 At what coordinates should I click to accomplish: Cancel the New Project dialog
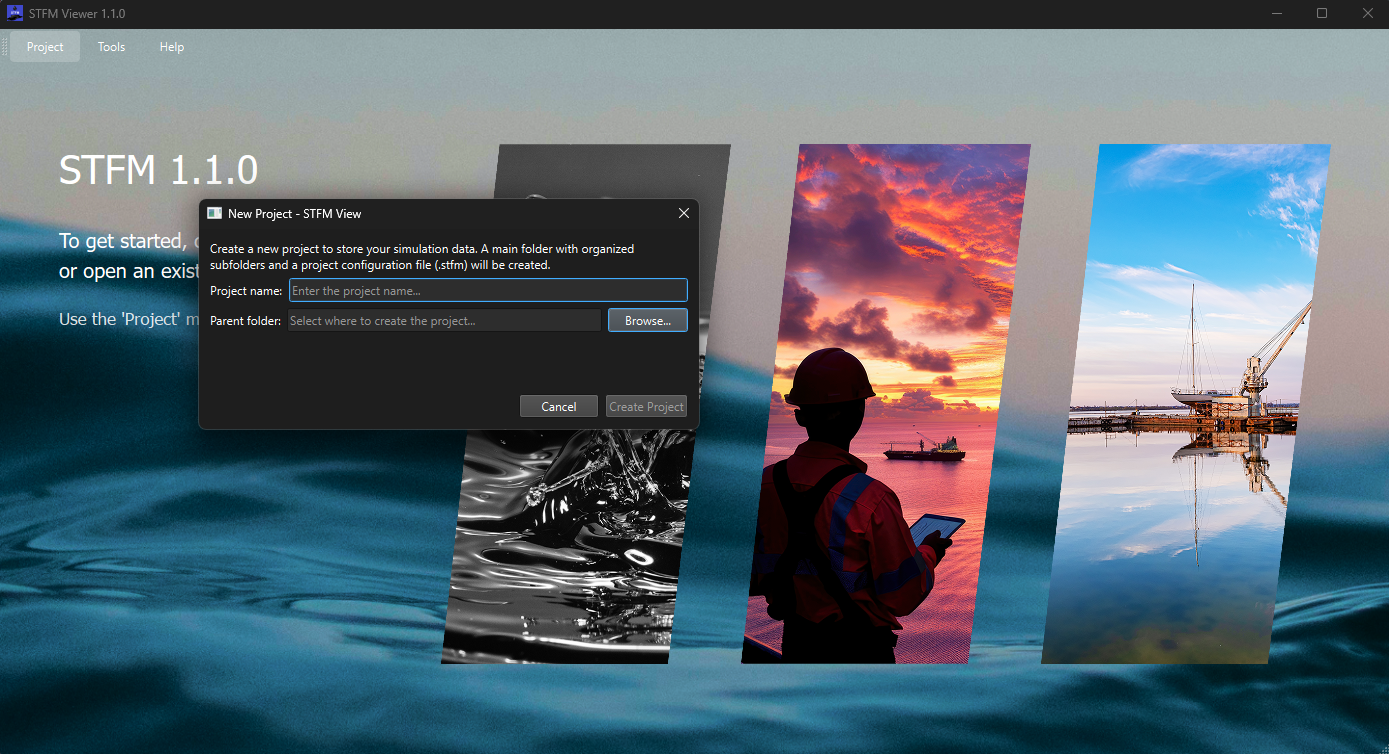point(559,406)
